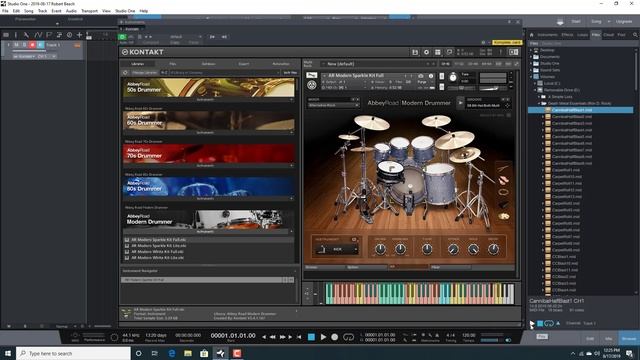Switch to the browser Effects tab
This screenshot has width=640, height=360.
(567, 35)
